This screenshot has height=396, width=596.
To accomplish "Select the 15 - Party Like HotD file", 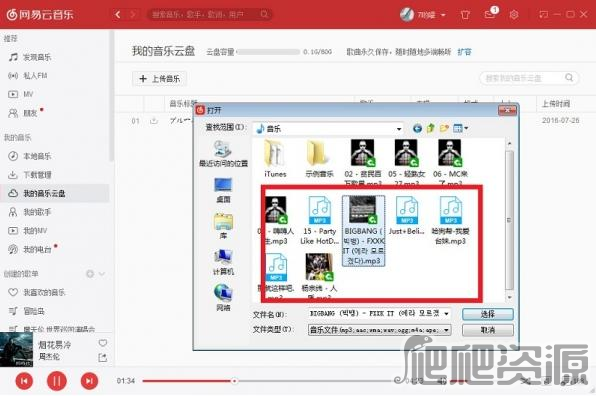I will (319, 220).
